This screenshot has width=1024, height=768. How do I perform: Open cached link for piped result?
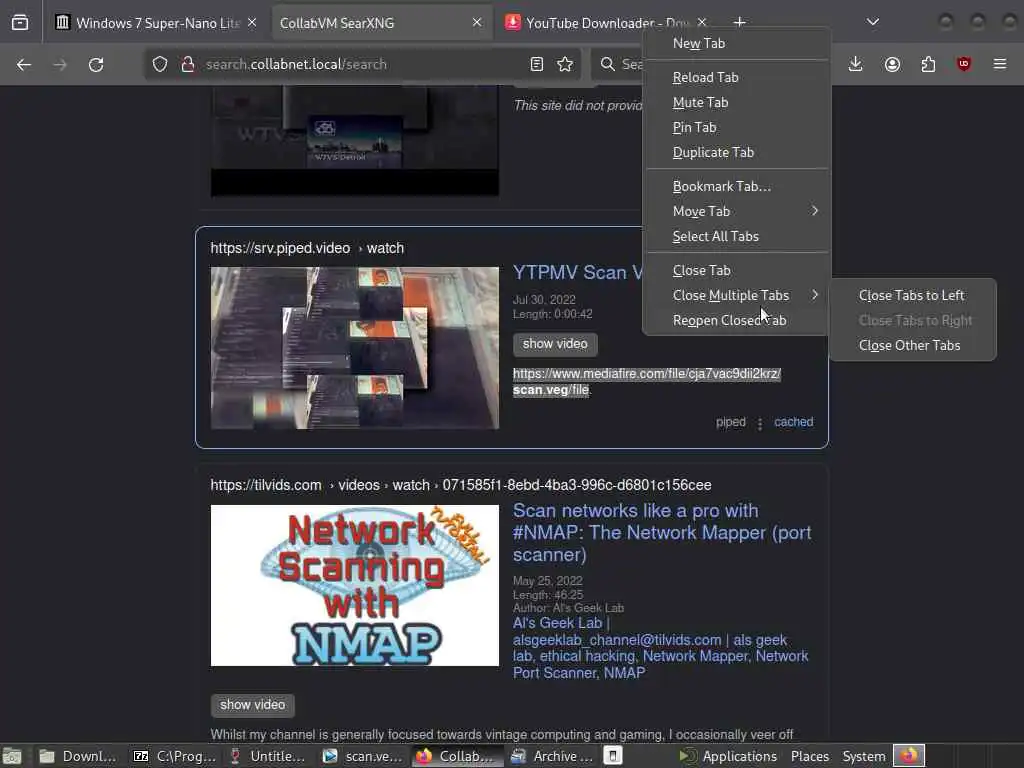(793, 422)
